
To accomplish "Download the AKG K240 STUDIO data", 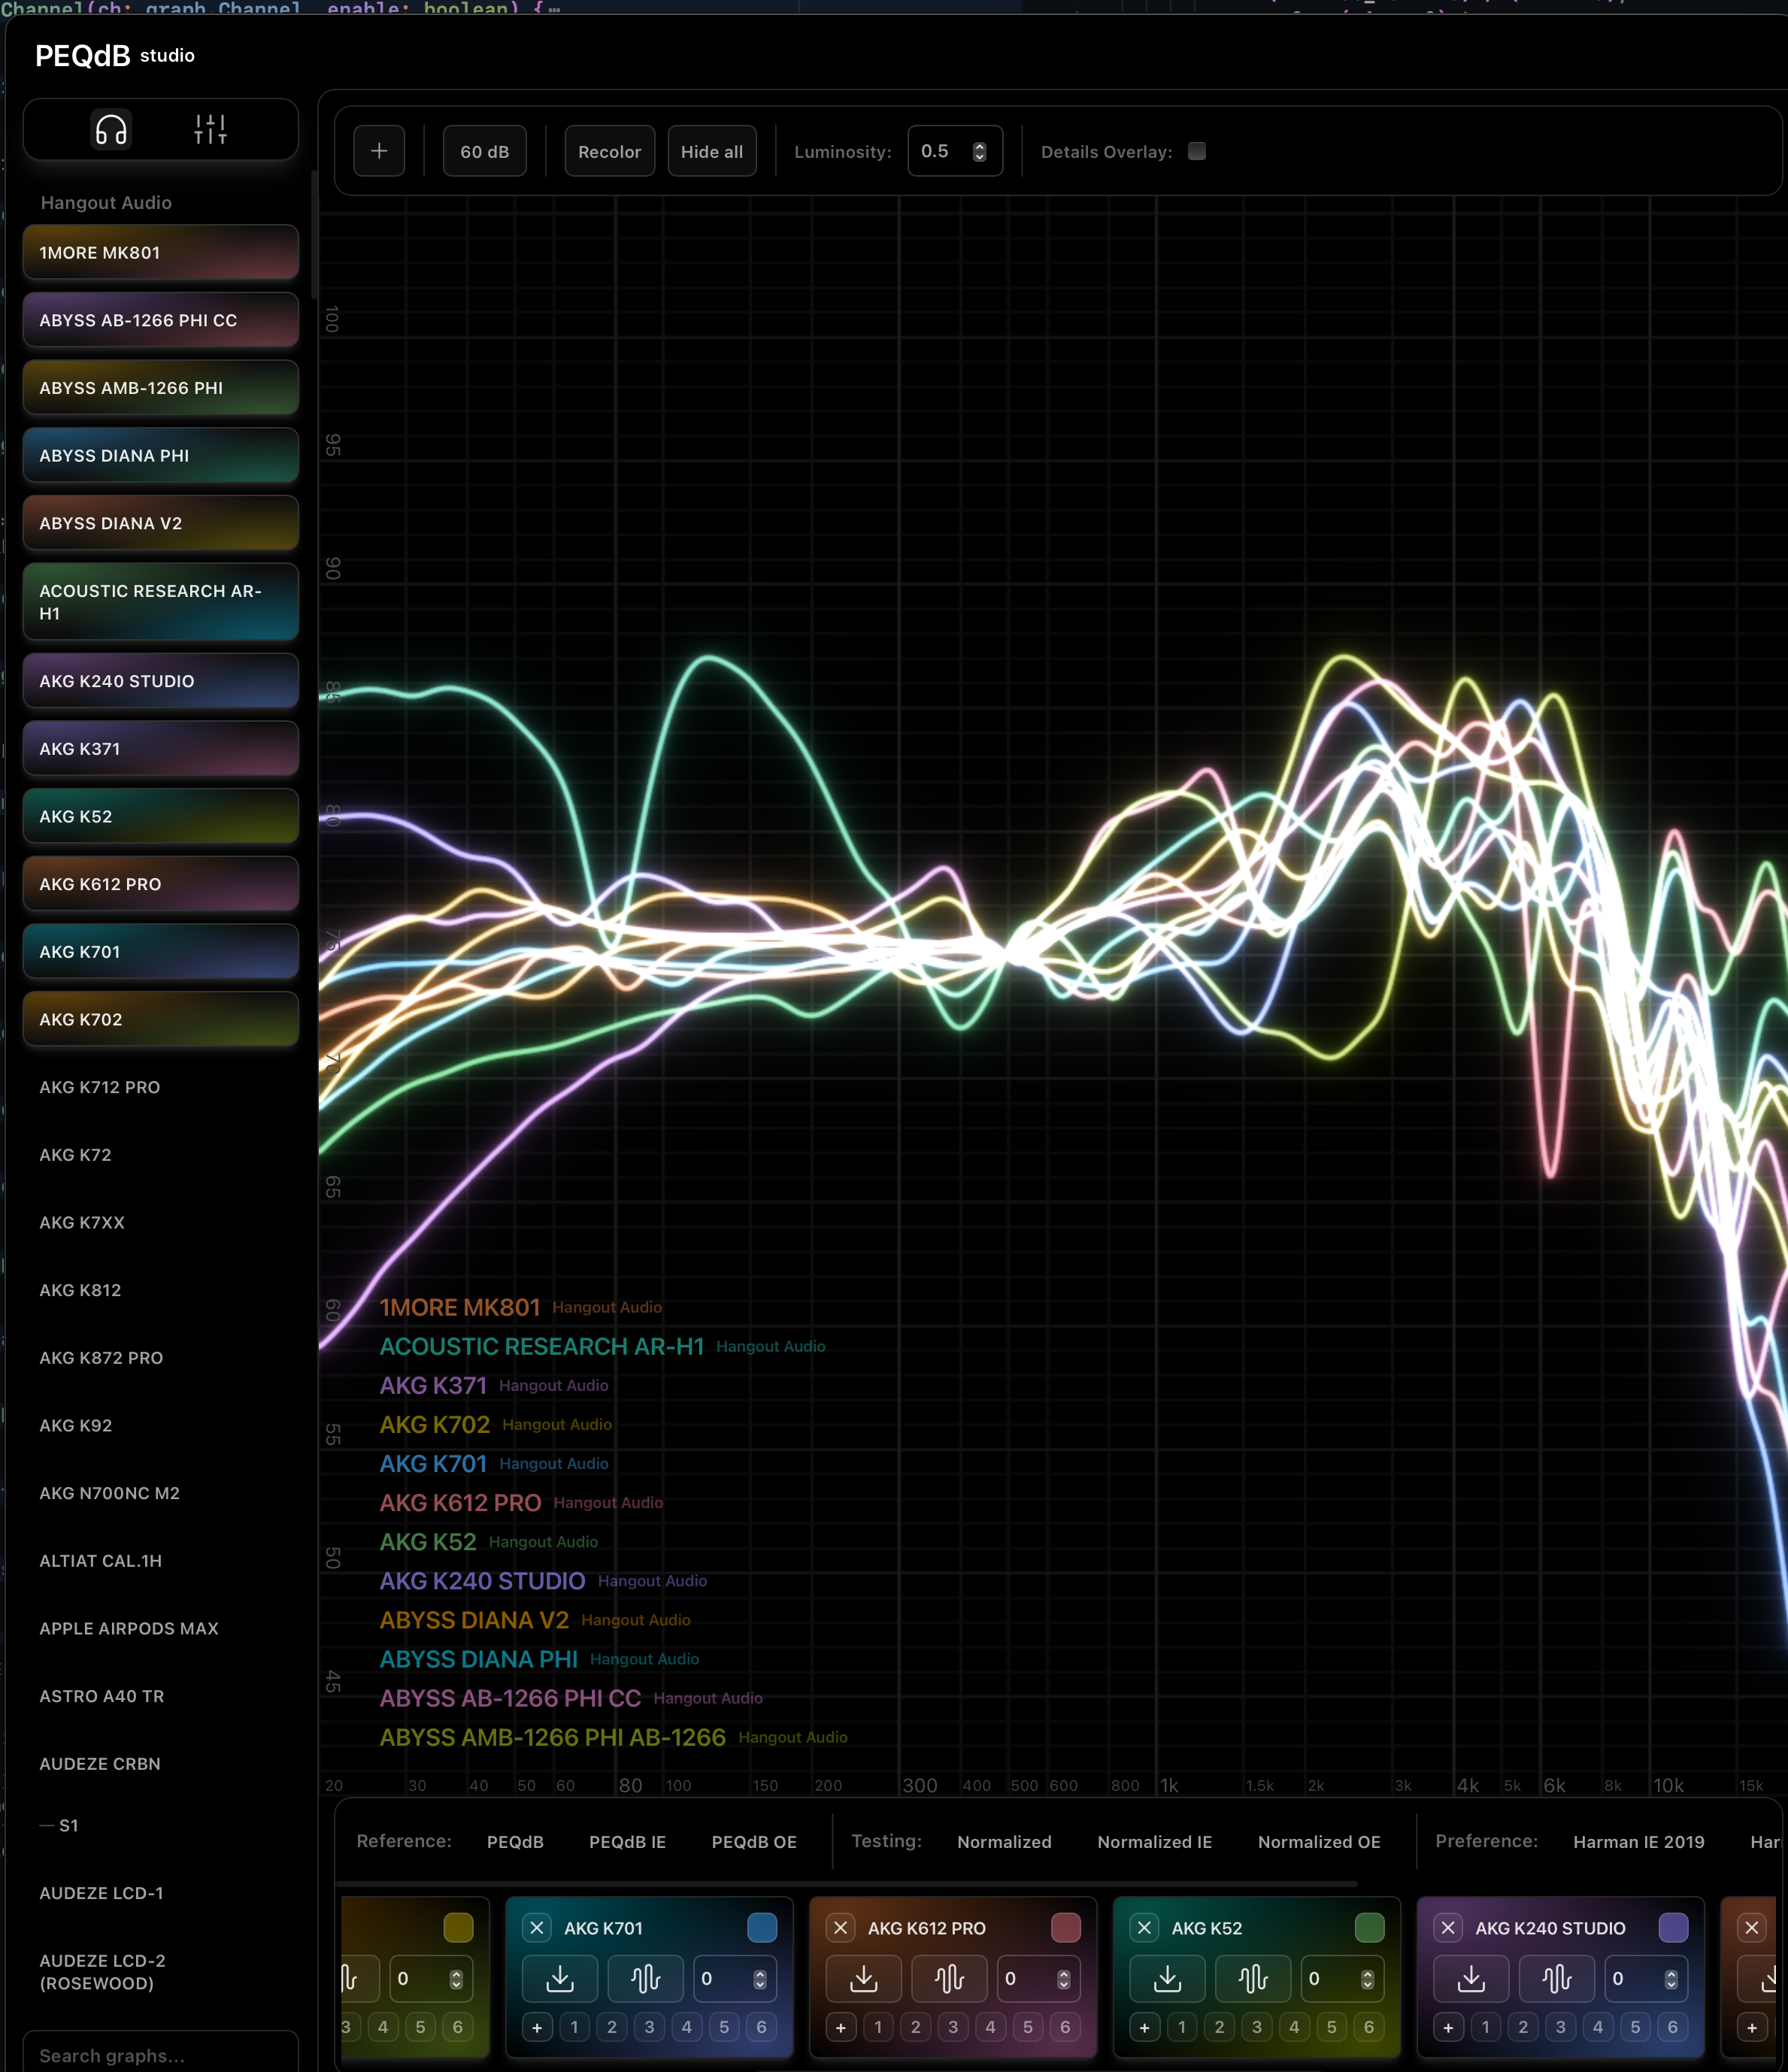I will point(1471,1978).
